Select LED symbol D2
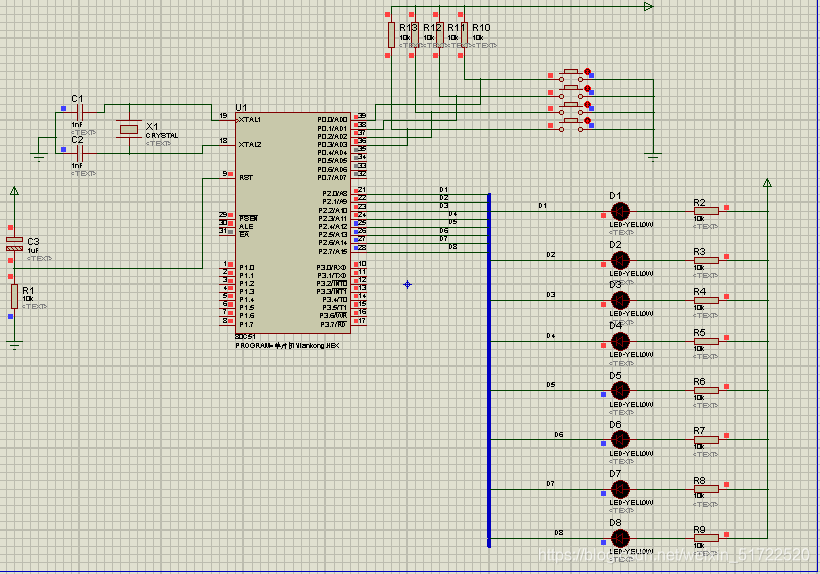The width and height of the screenshot is (820, 574). (x=620, y=260)
